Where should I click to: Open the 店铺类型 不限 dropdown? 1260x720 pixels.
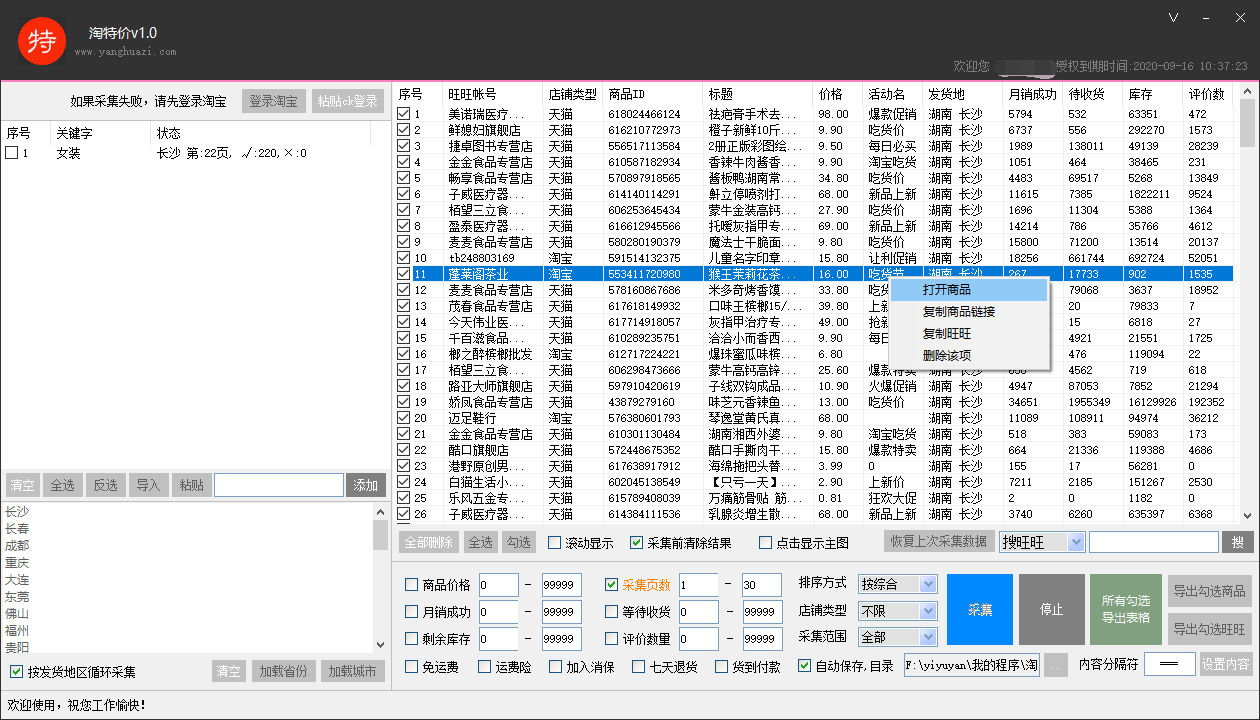[898, 611]
